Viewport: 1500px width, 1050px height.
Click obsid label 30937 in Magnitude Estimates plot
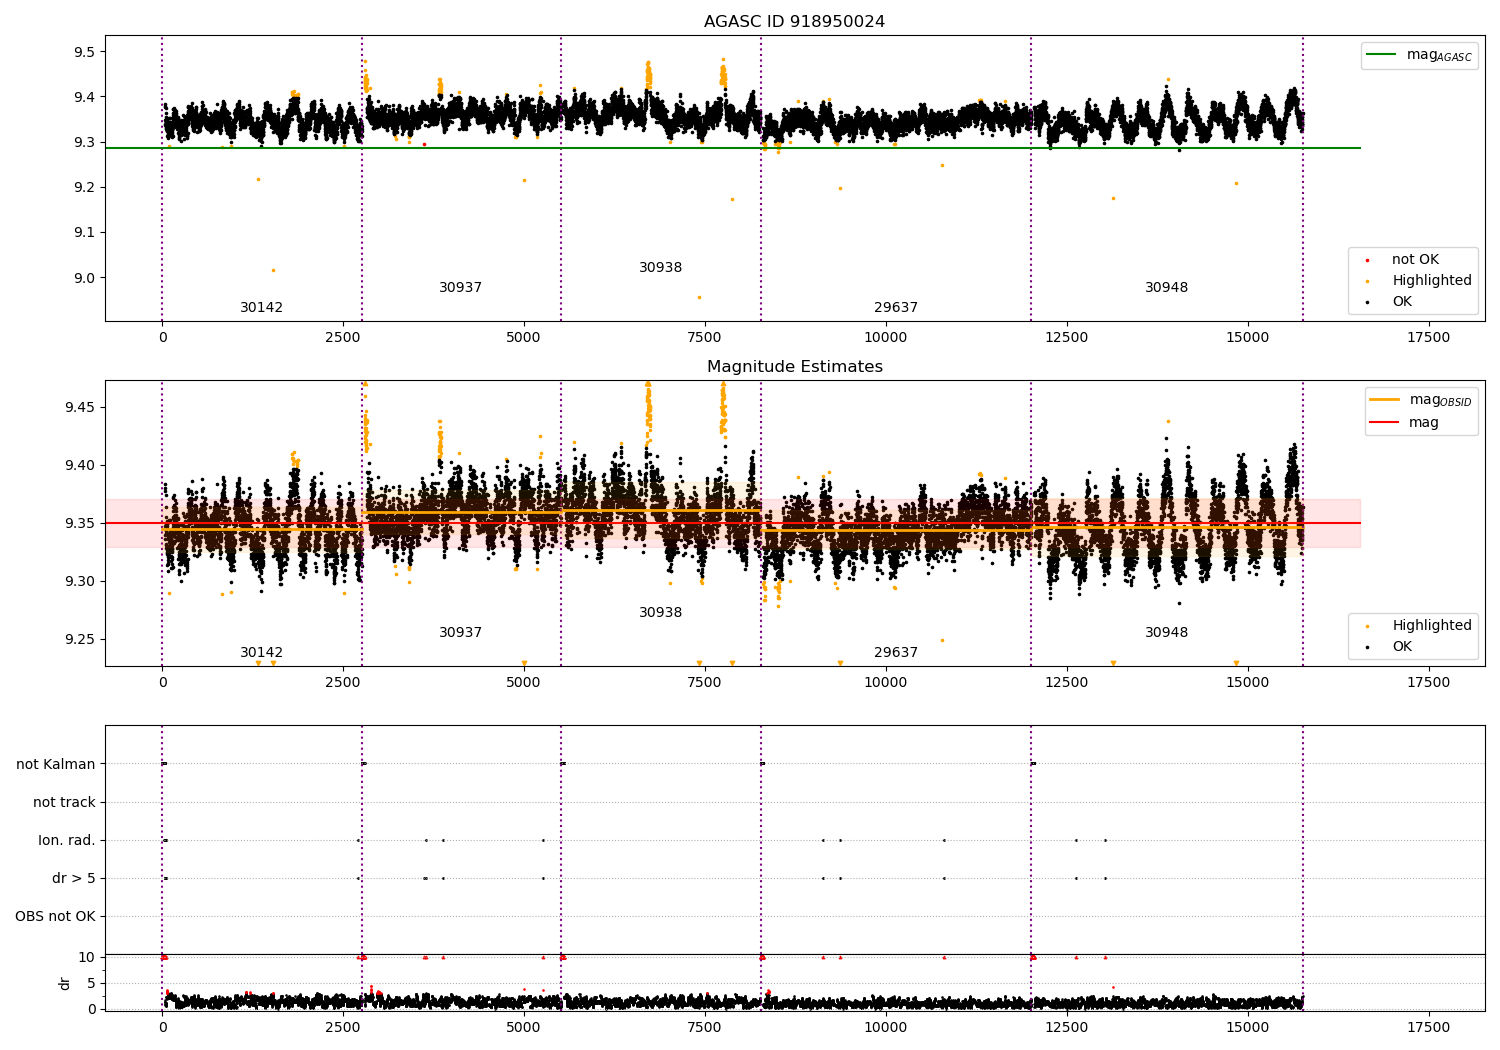click(x=460, y=633)
